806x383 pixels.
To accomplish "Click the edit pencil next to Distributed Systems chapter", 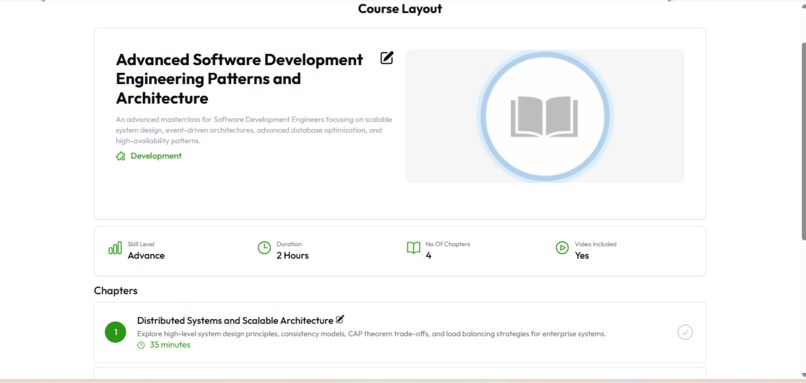I will pyautogui.click(x=340, y=319).
